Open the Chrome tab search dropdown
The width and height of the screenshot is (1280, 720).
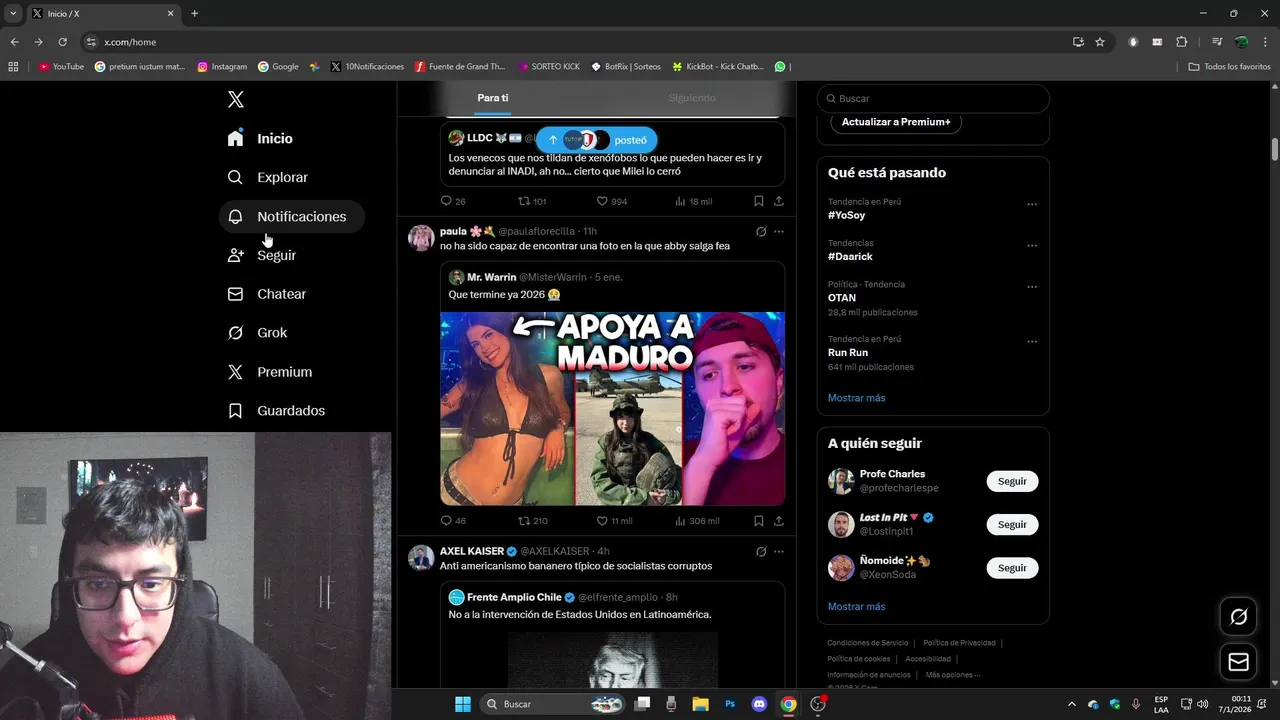13,13
